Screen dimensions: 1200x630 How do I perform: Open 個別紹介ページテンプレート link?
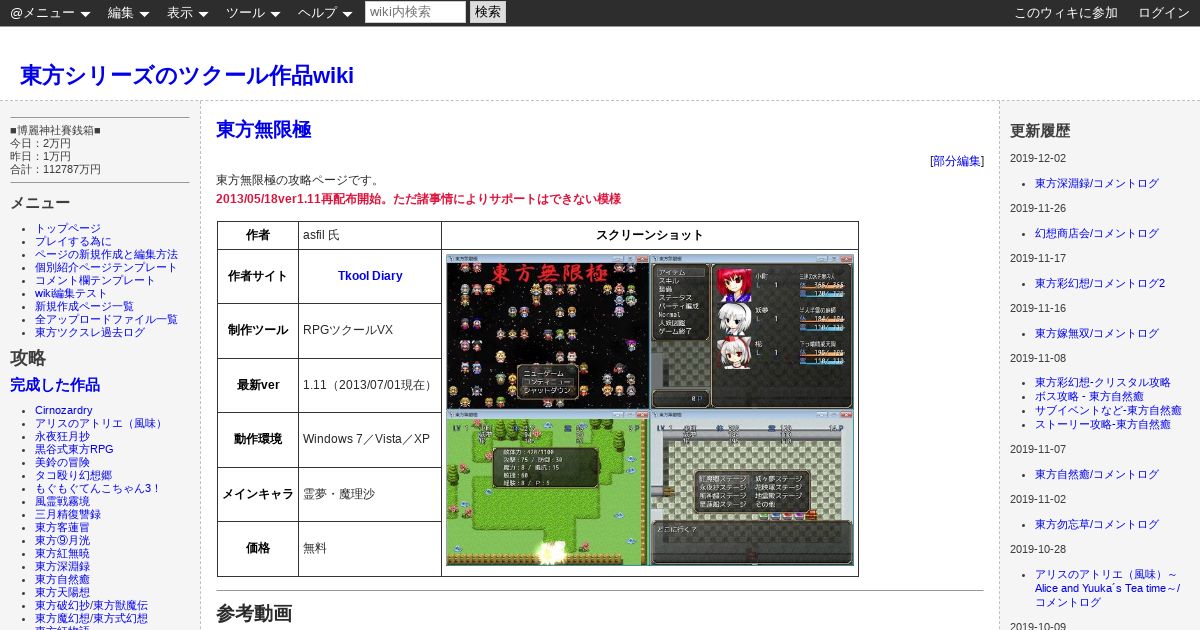[106, 268]
